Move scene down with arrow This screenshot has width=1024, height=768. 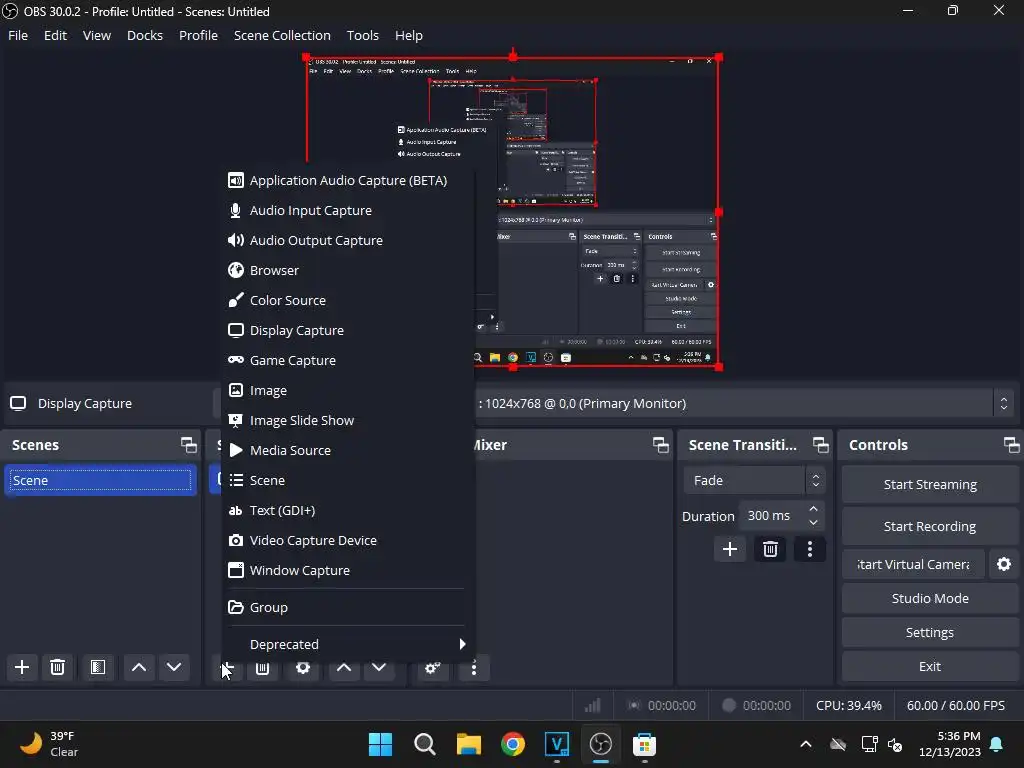(174, 667)
